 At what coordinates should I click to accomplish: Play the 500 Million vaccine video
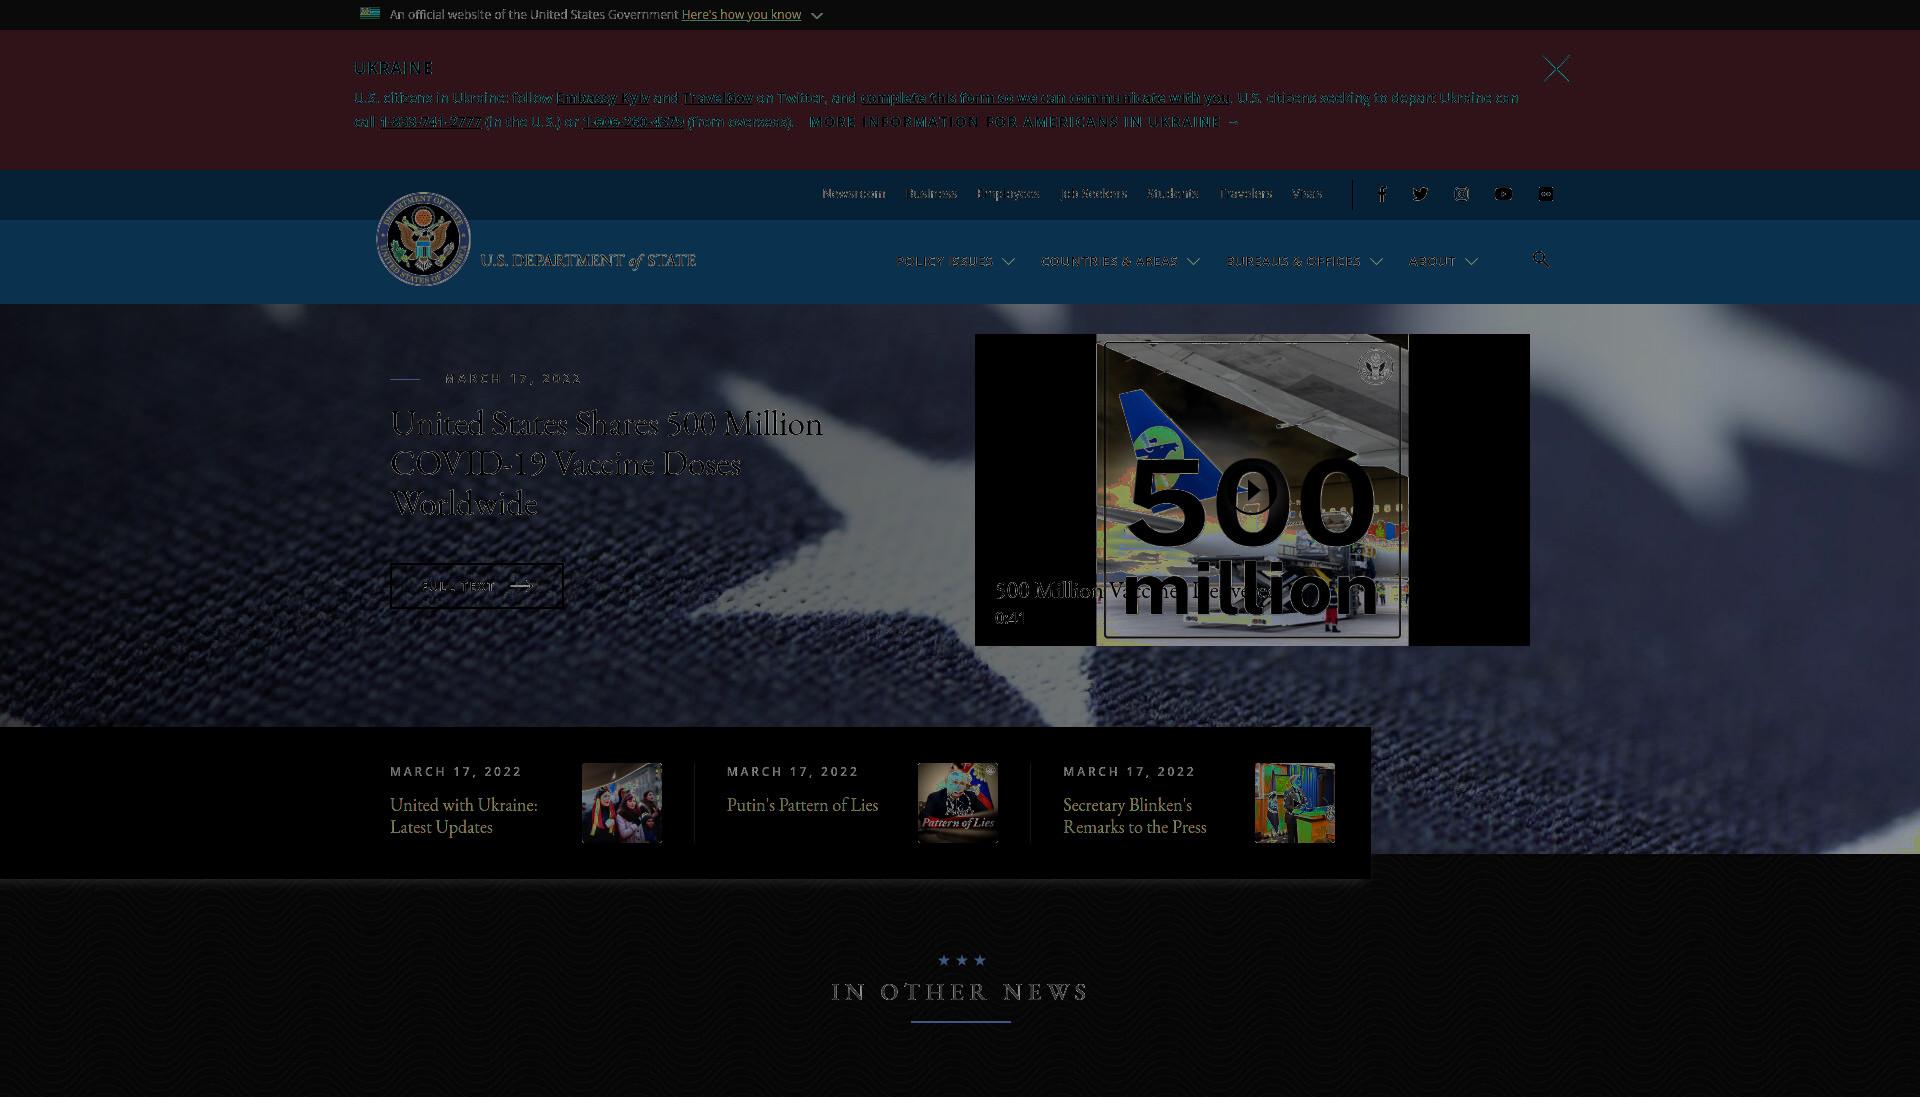click(x=1252, y=491)
